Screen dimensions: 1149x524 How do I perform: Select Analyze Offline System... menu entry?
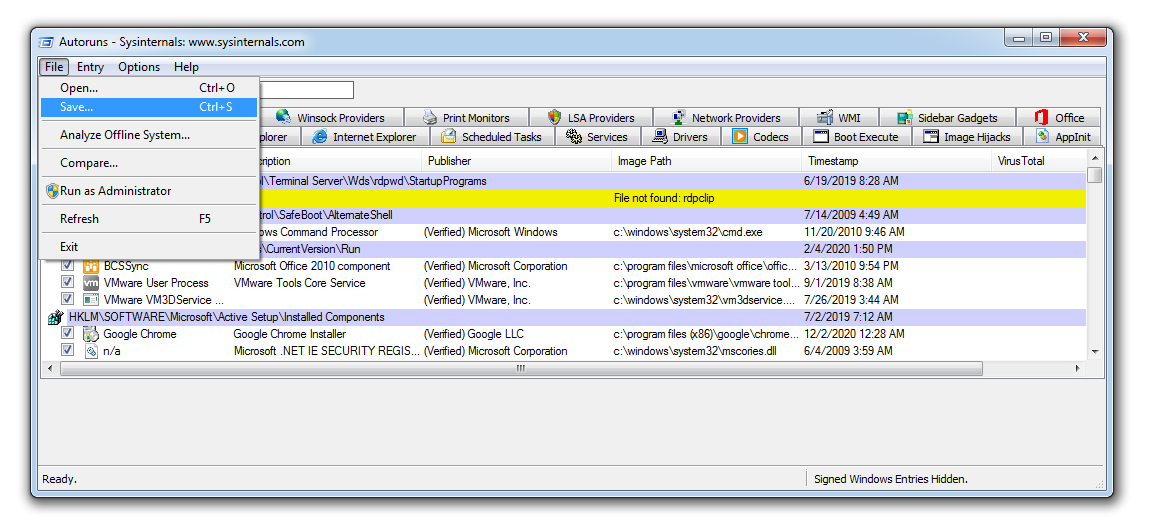149,135
